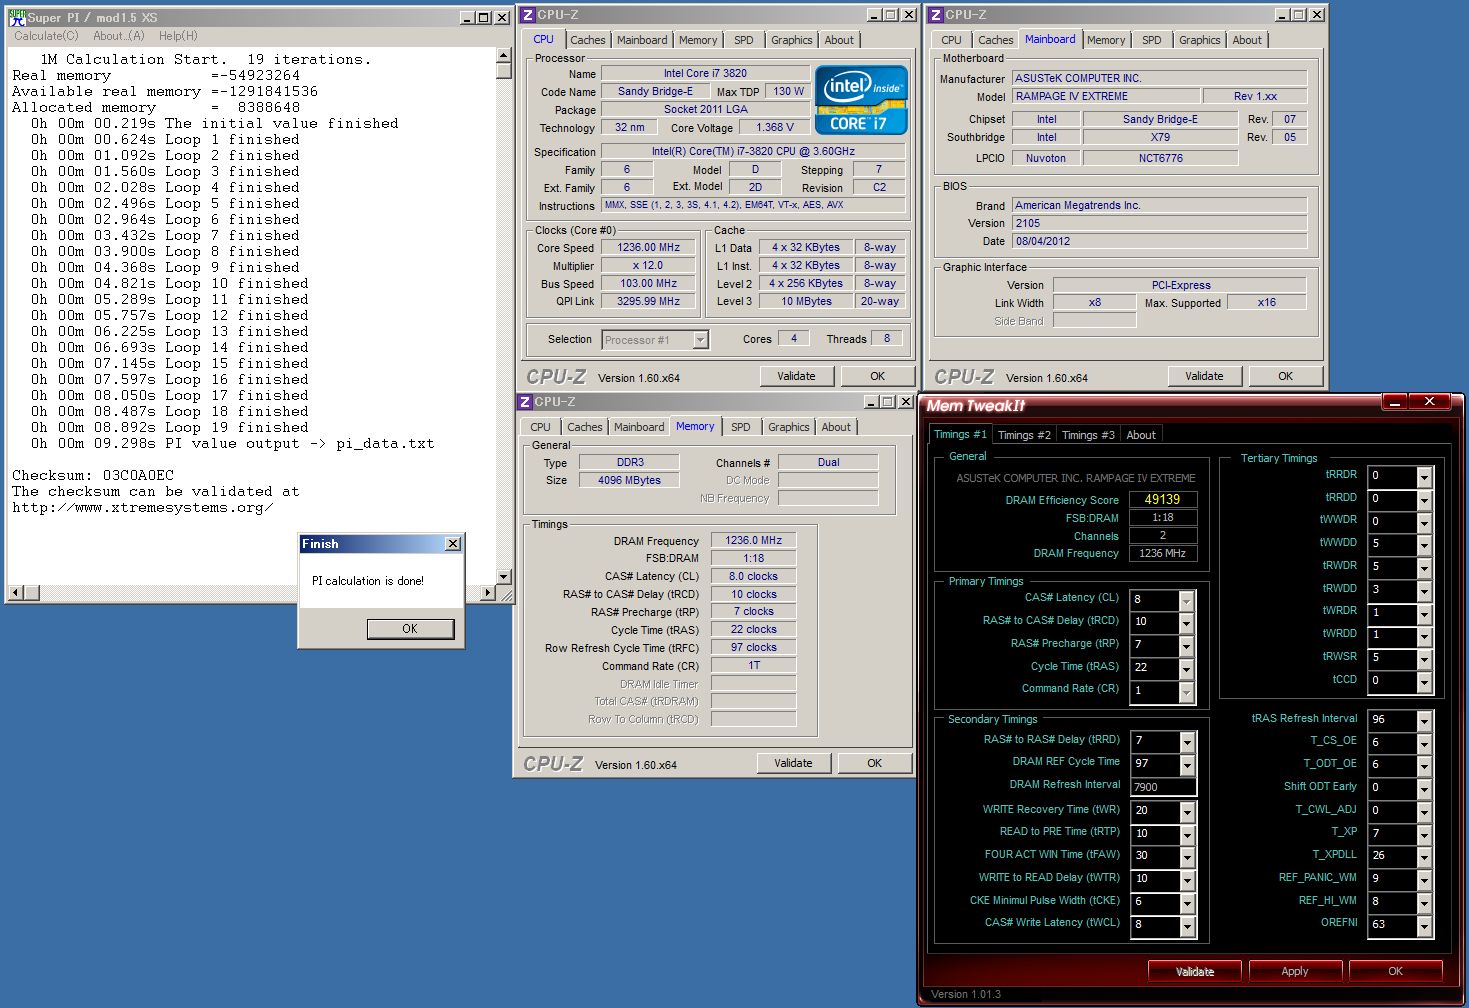Switch to the Timings #2 tab
This screenshot has width=1469, height=1008.
pyautogui.click(x=1024, y=435)
